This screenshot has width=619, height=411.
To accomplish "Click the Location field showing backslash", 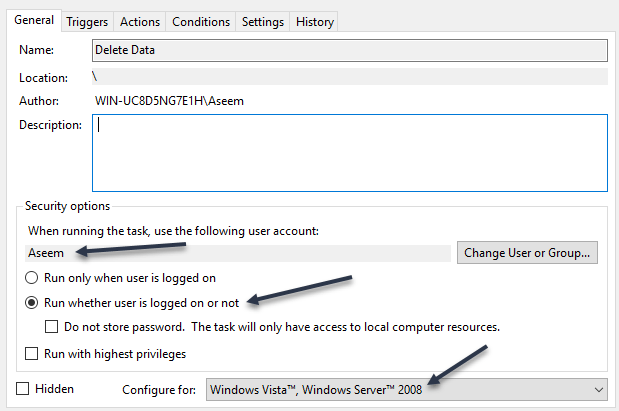I will coord(348,77).
